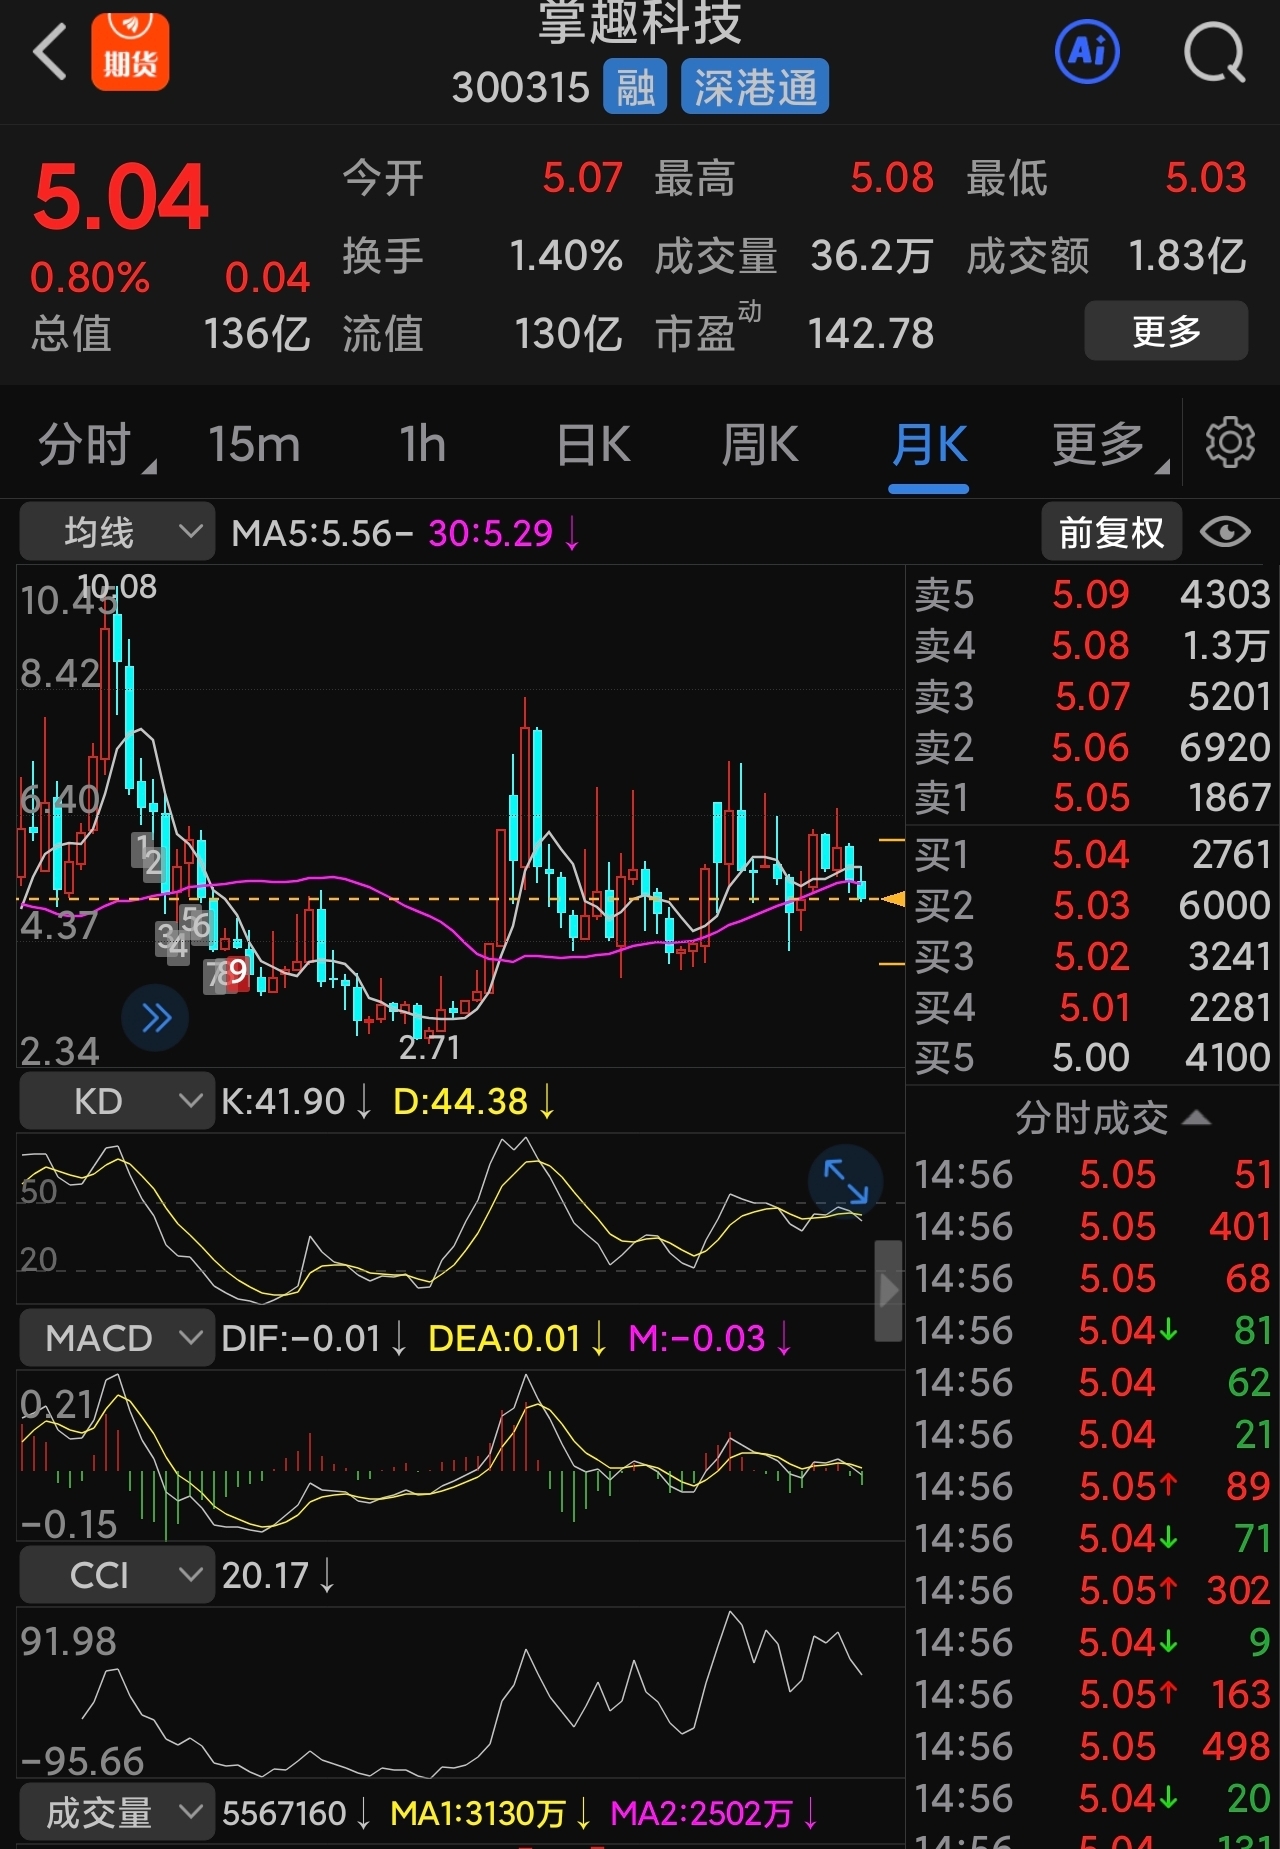
Task: Open the 更多 periods dropdown tab
Action: click(1108, 444)
